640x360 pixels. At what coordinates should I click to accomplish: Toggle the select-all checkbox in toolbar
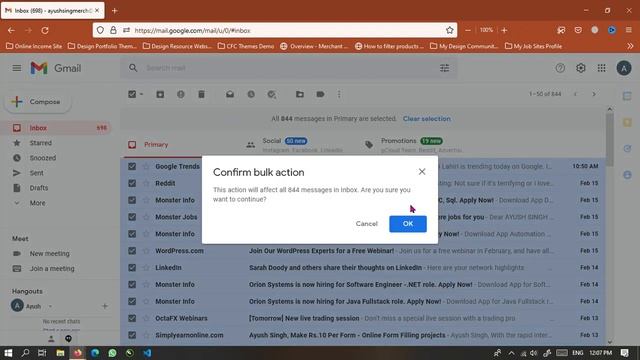(132, 94)
